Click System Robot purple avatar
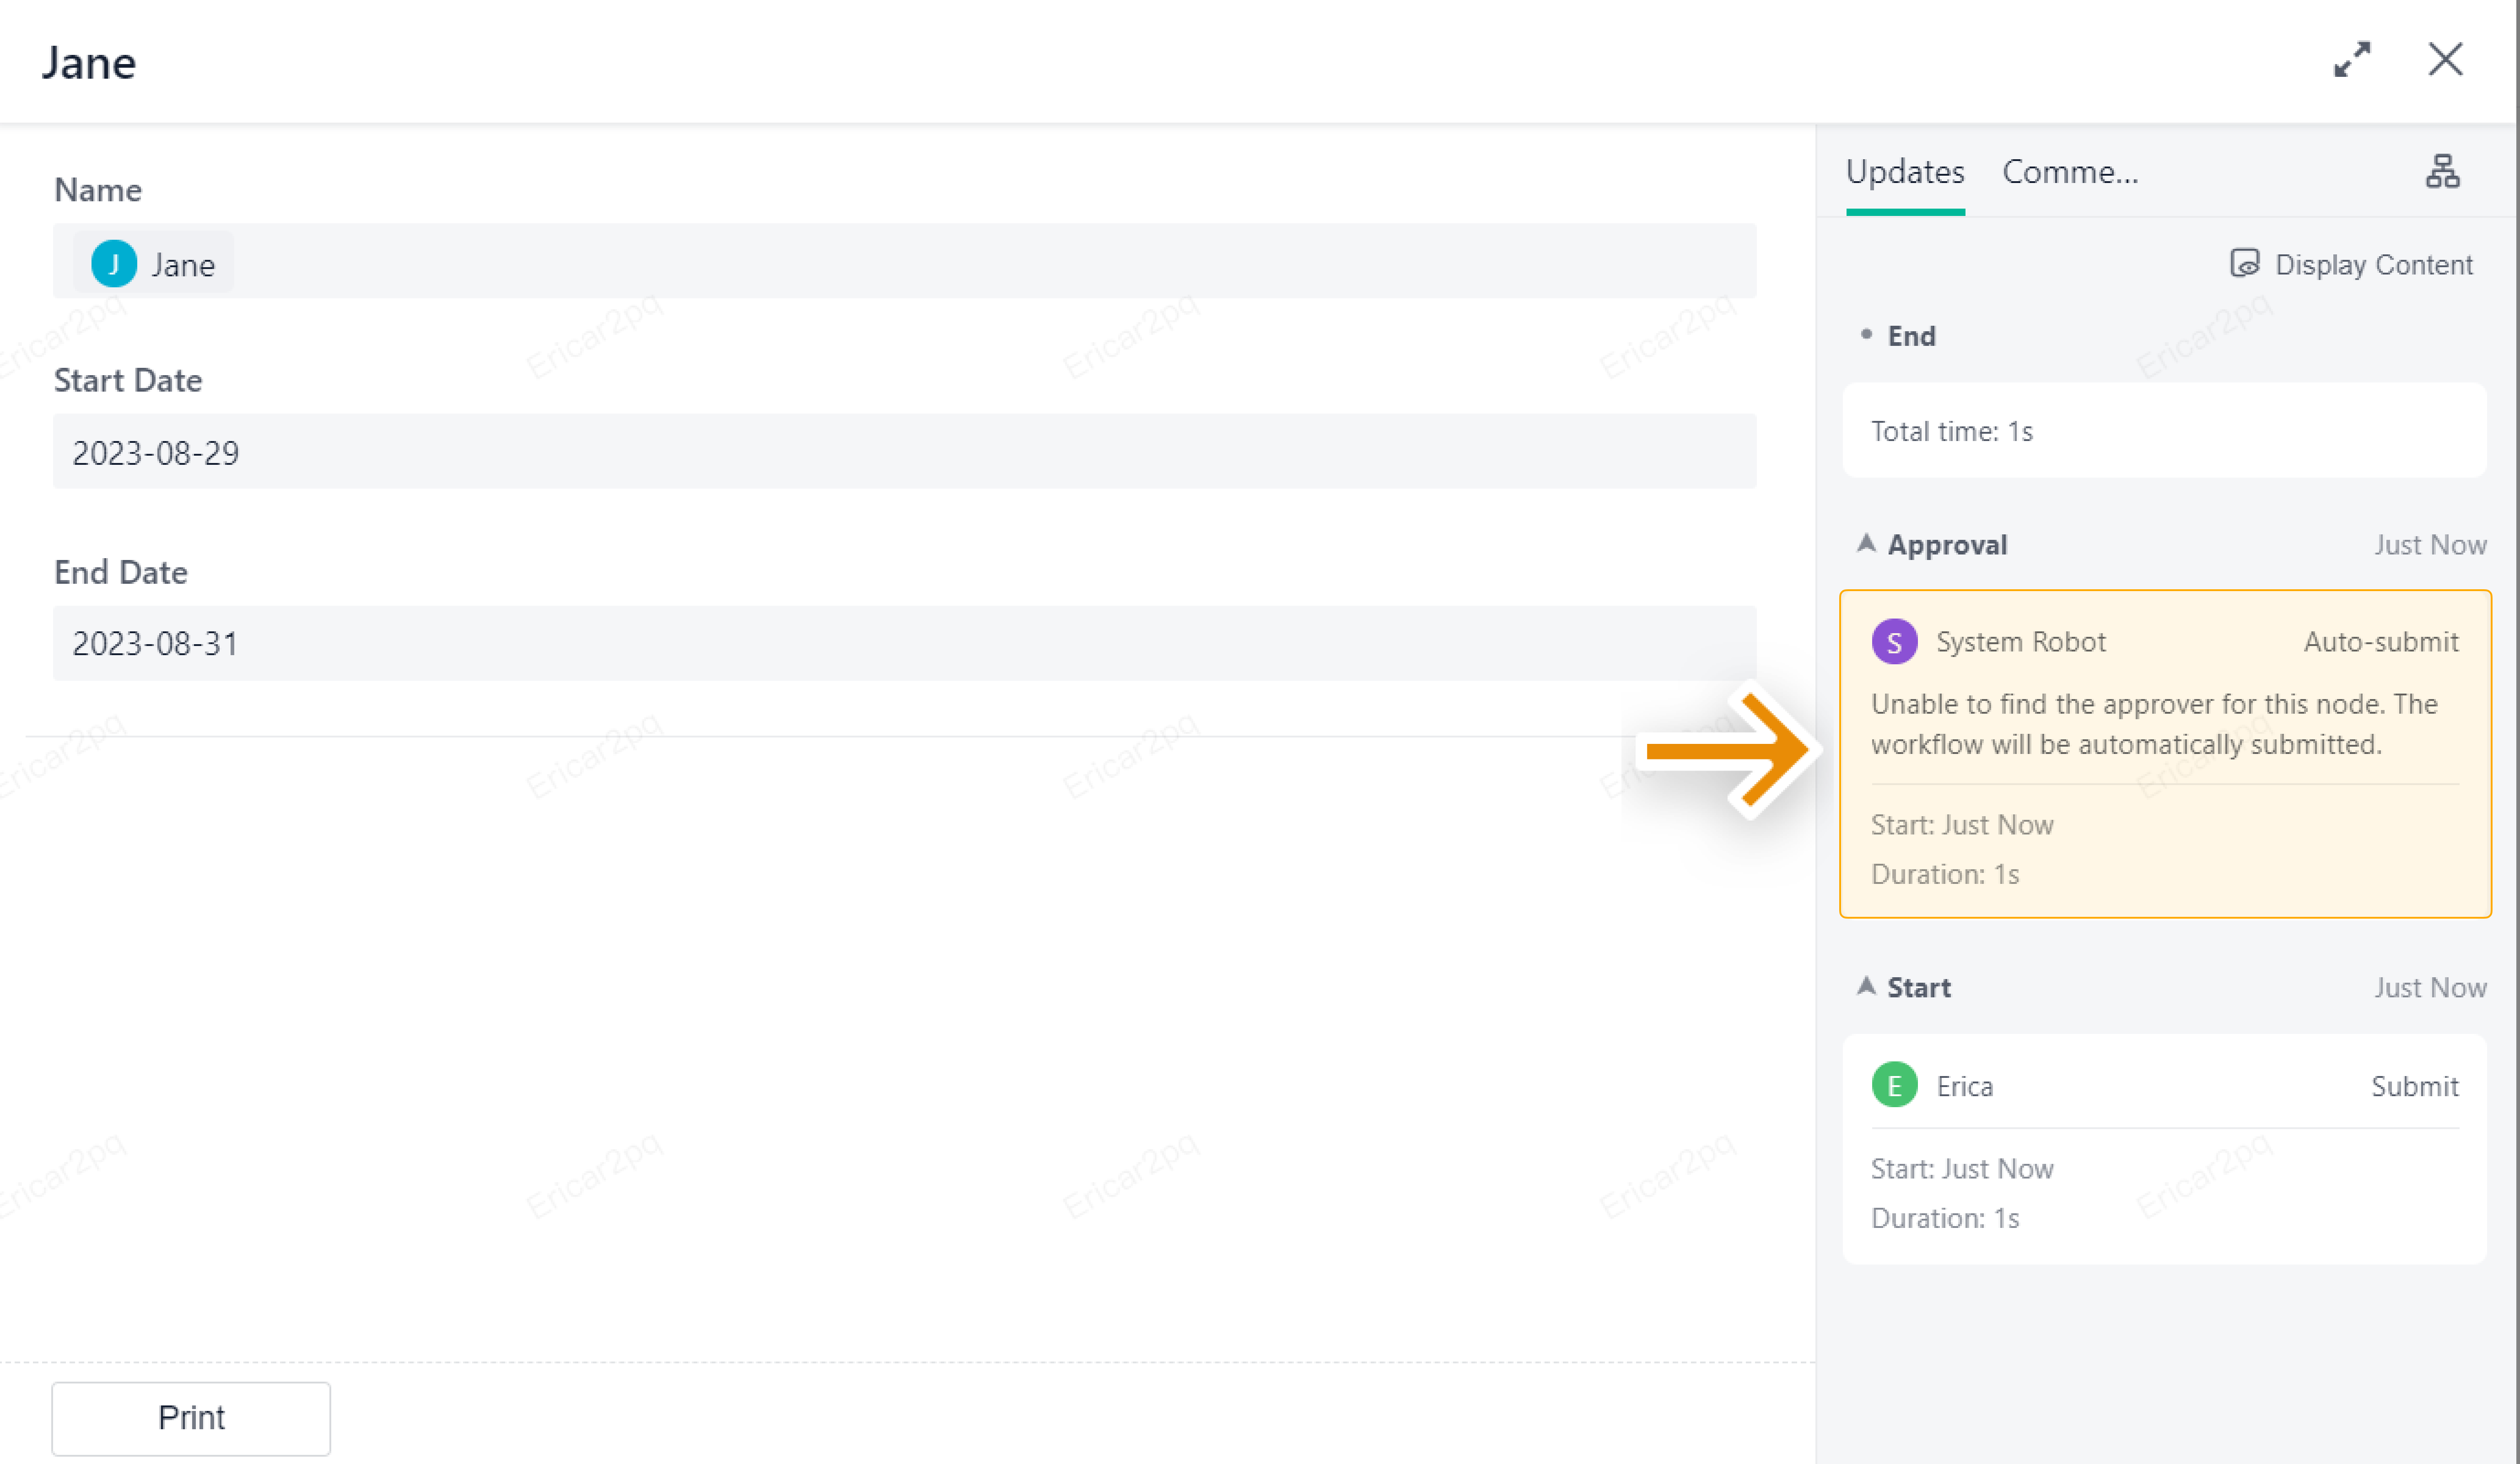 click(x=1893, y=642)
